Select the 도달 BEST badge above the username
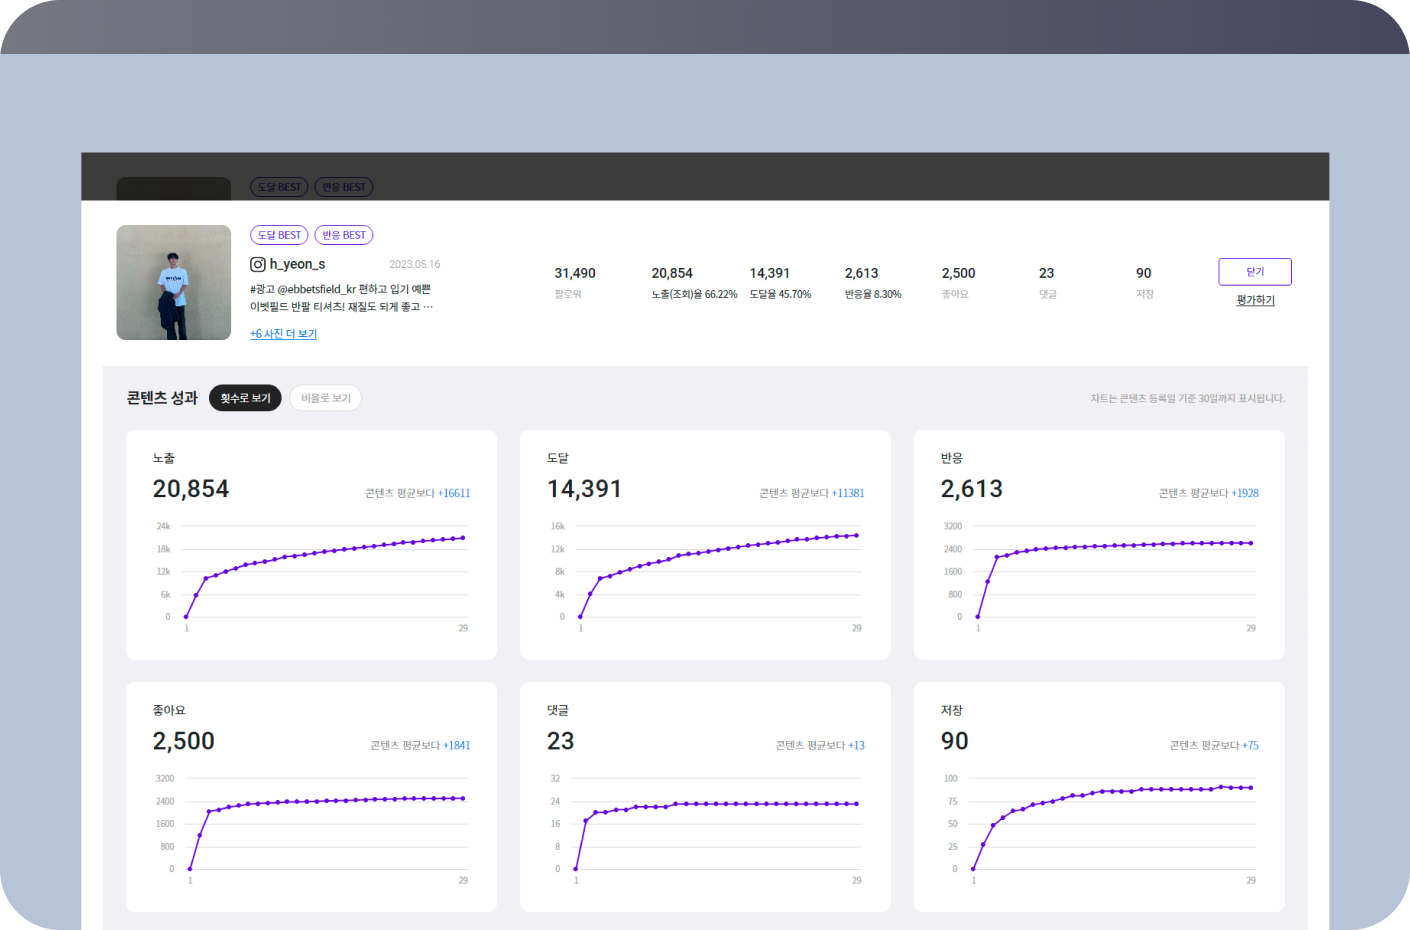 pyautogui.click(x=279, y=235)
